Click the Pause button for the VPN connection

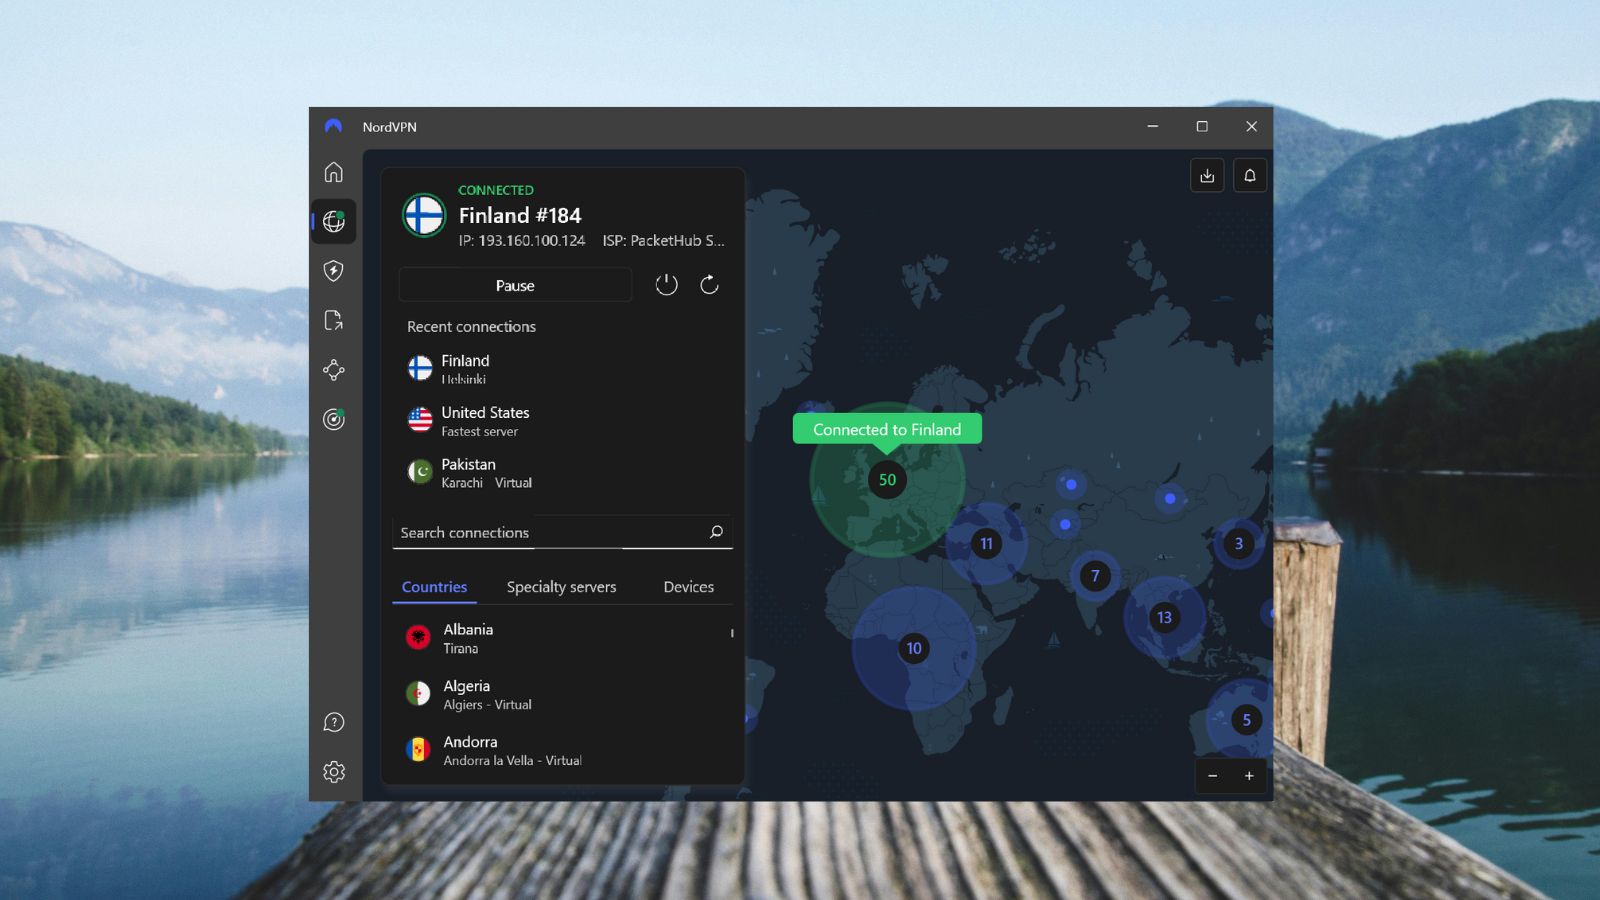click(515, 285)
